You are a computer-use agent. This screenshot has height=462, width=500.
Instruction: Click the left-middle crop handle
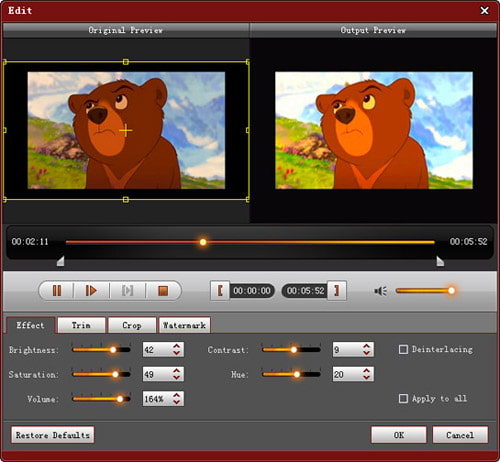click(x=5, y=130)
